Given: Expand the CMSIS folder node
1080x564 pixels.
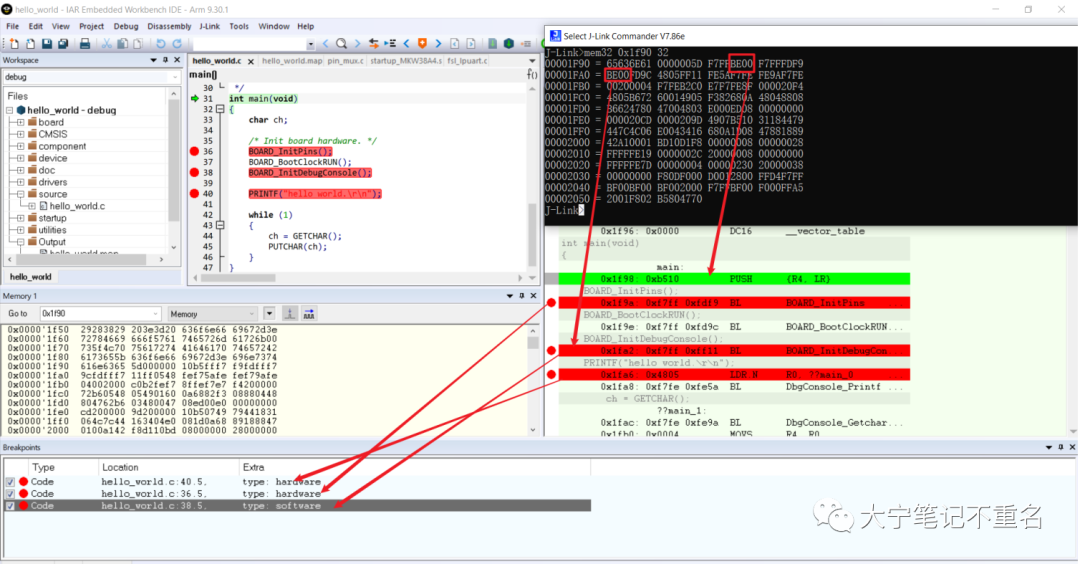Looking at the screenshot, I should [x=21, y=134].
